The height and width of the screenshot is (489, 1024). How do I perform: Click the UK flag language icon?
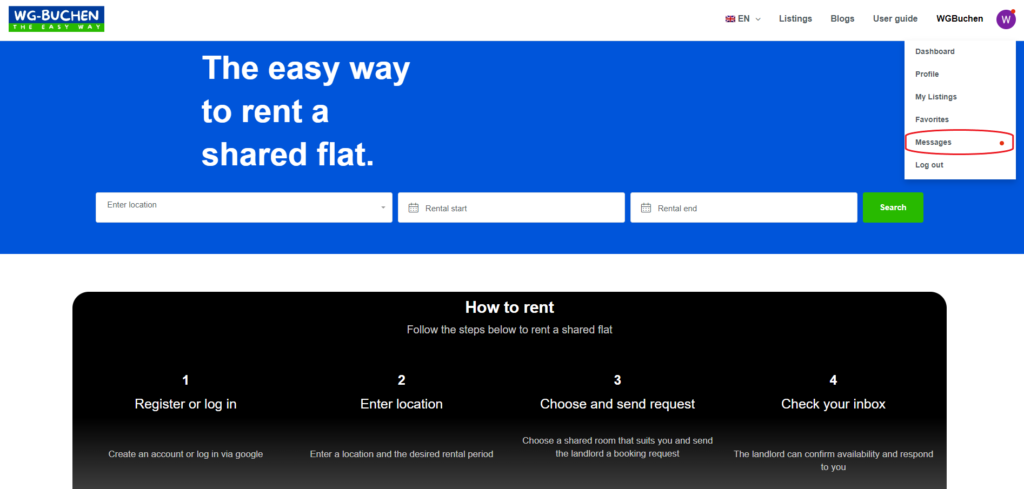[730, 19]
